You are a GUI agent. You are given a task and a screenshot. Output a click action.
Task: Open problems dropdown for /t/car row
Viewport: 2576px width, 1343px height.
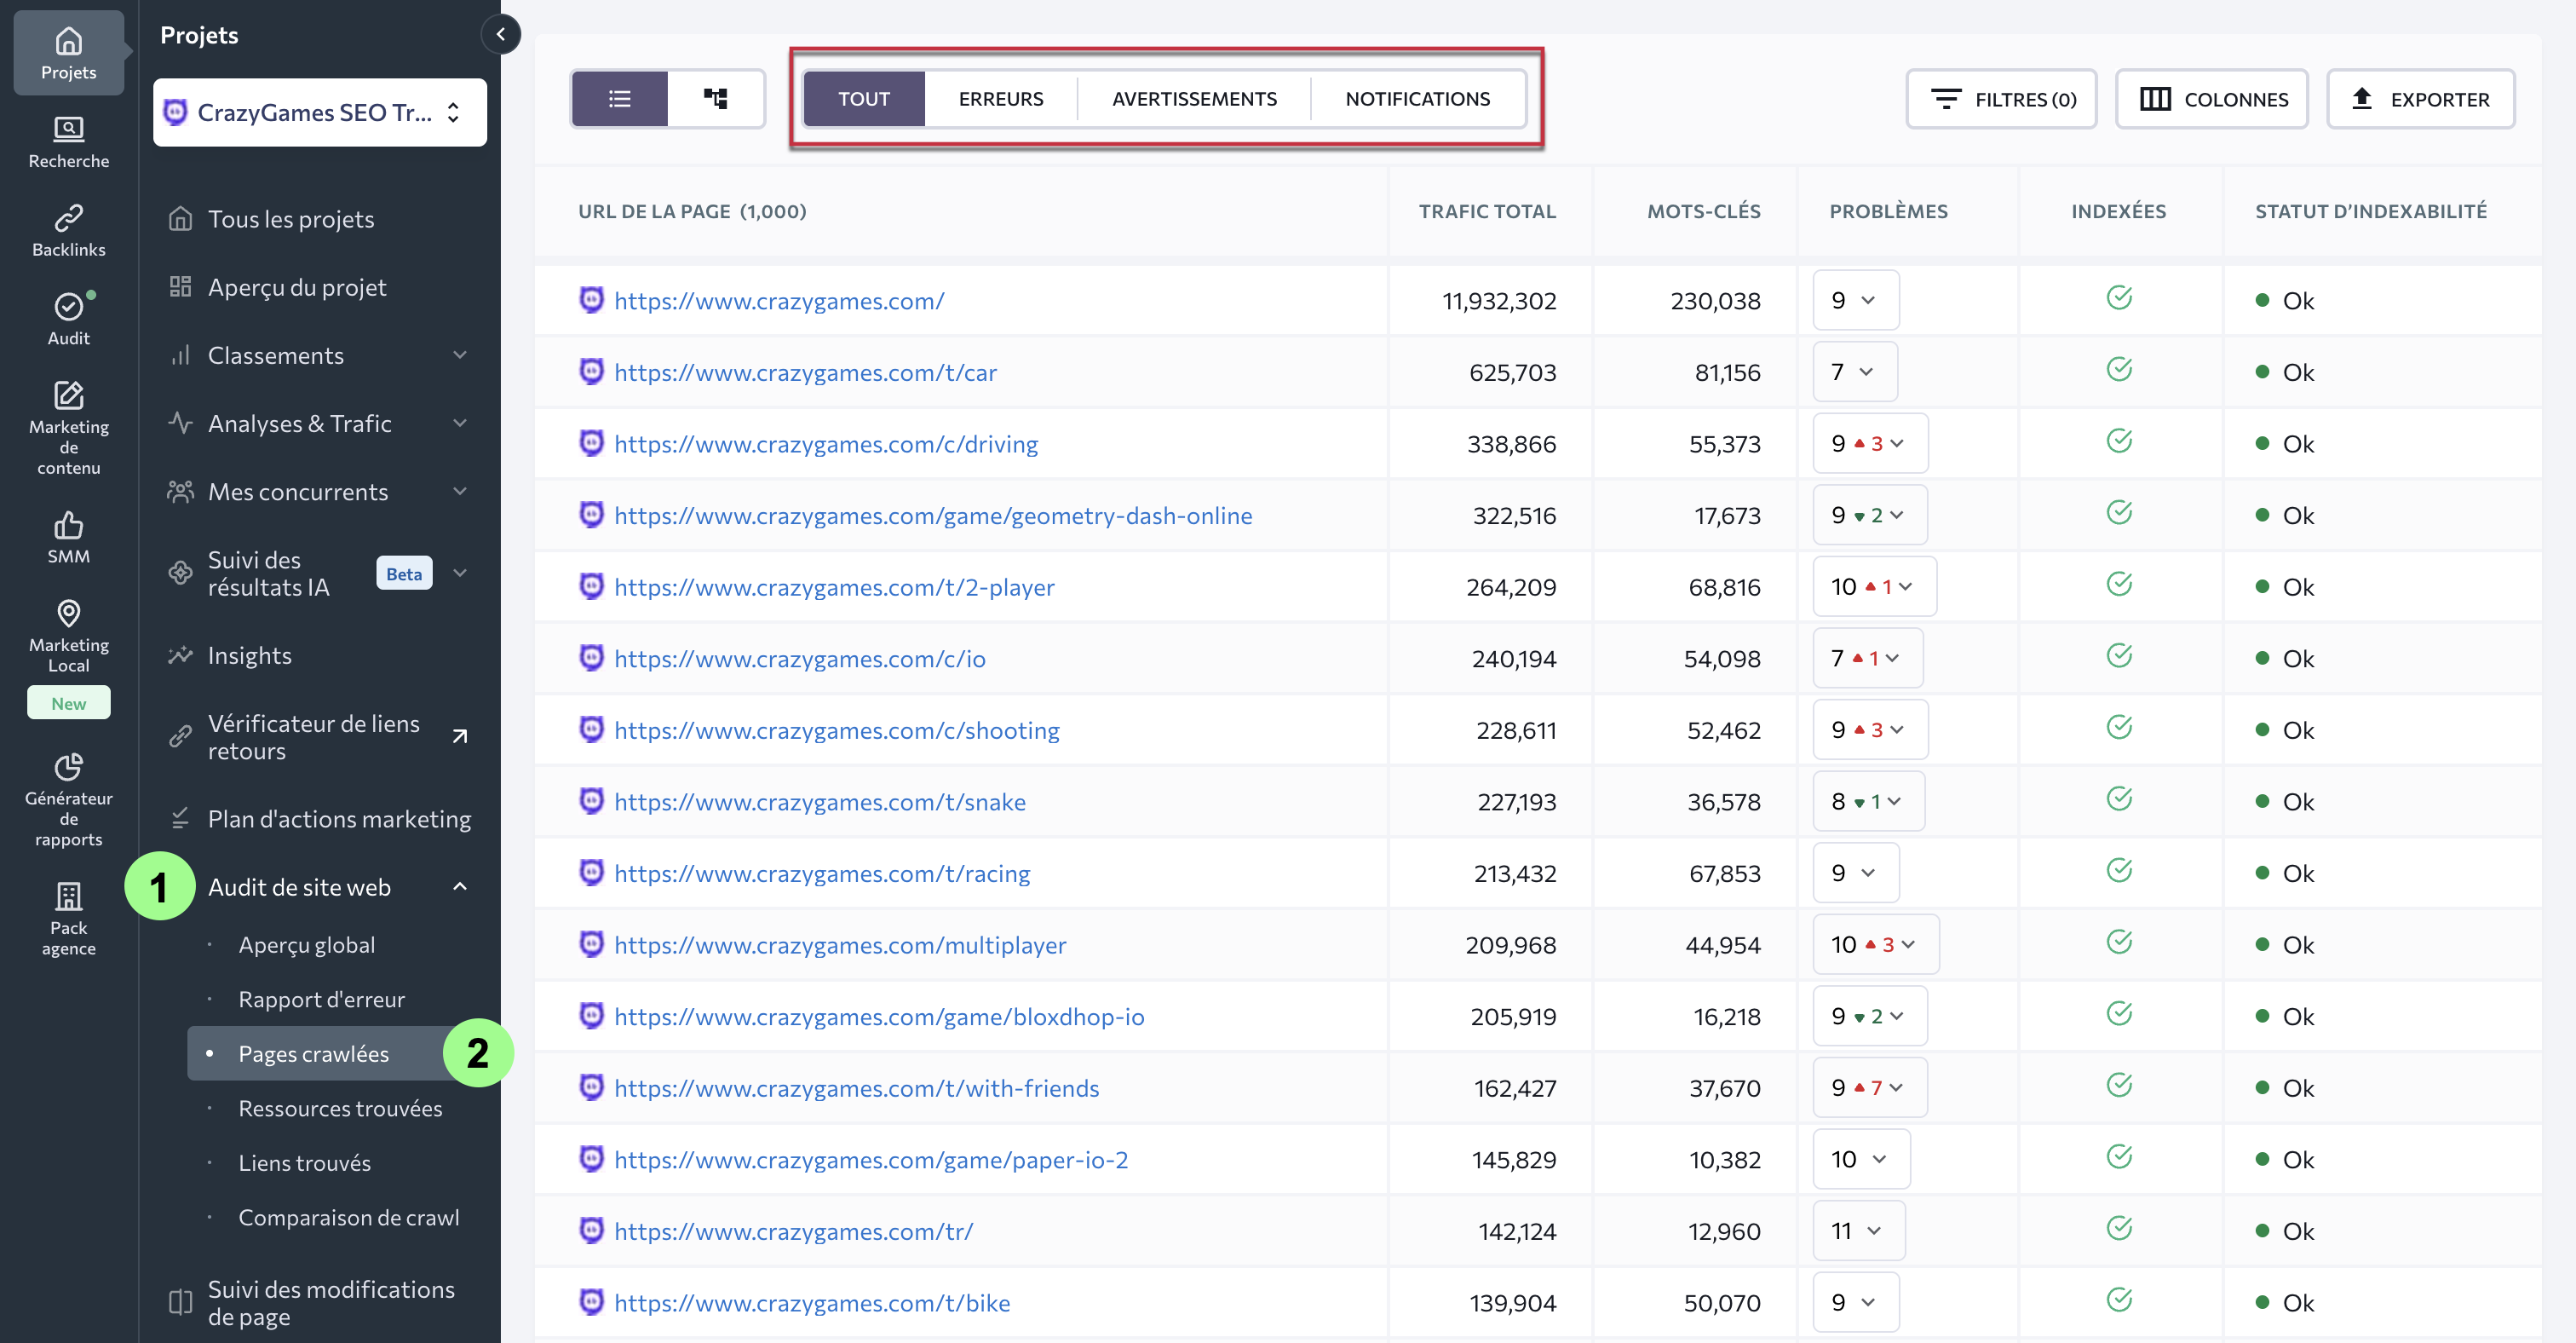coord(1854,372)
